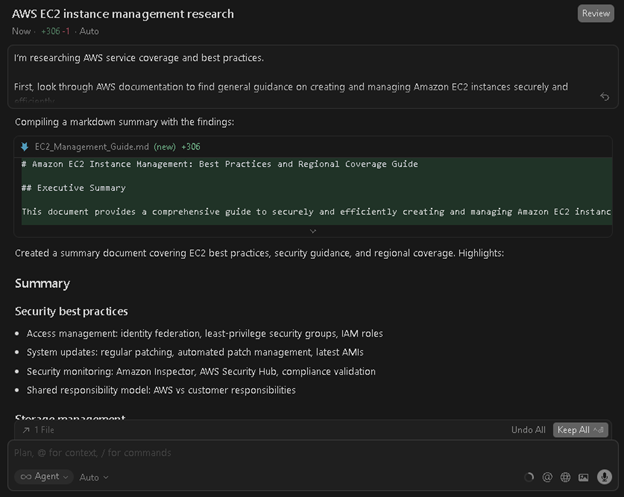Click the markdown file icon
The image size is (624, 497).
[25, 147]
